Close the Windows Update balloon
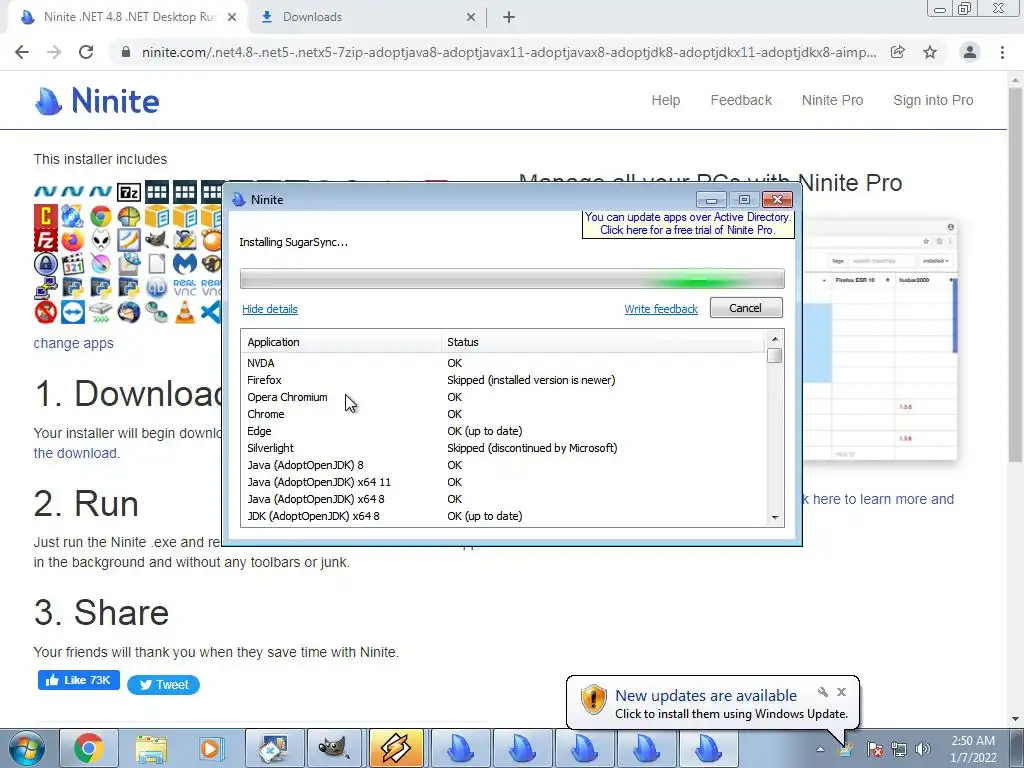 (x=841, y=692)
